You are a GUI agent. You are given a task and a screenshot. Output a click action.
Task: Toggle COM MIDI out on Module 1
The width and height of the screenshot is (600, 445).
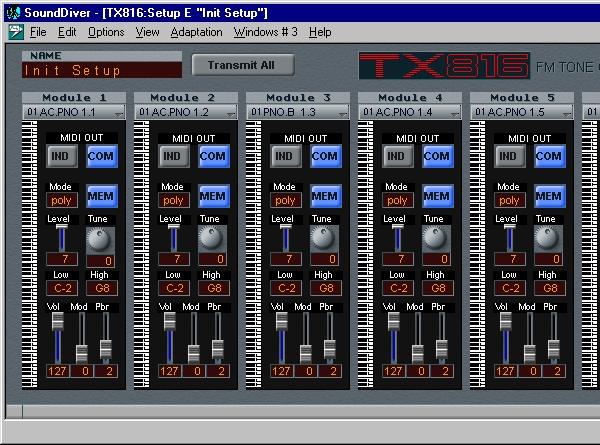(102, 156)
